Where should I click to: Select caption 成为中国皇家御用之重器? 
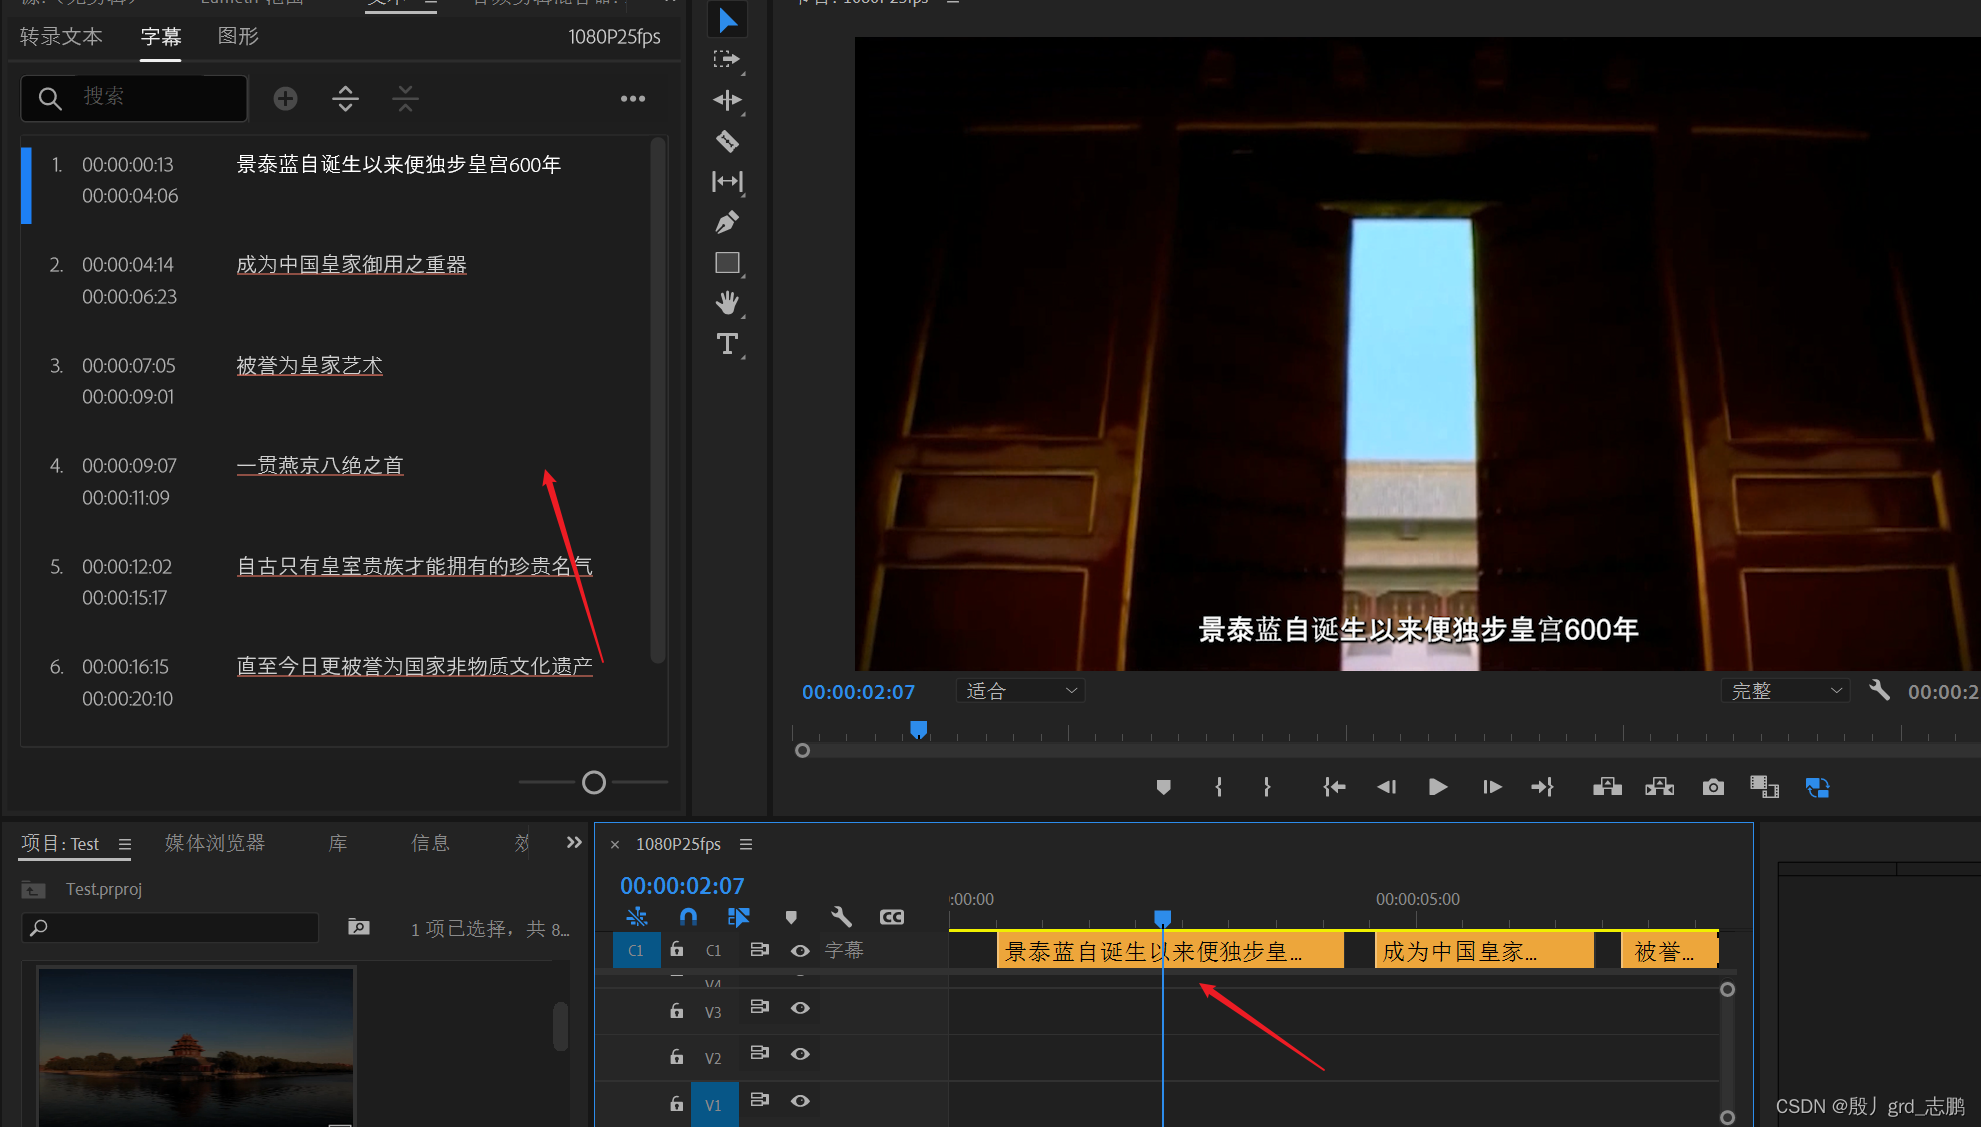click(x=351, y=265)
